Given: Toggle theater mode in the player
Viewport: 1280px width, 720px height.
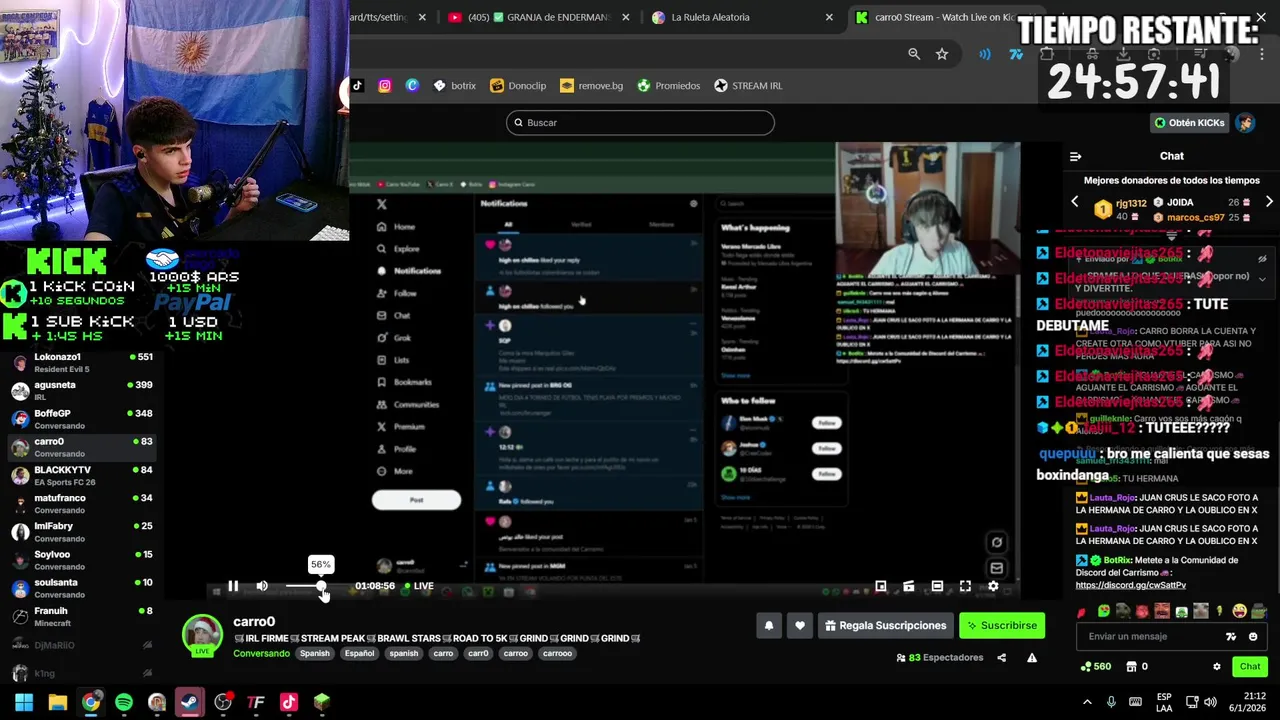Looking at the screenshot, I should tap(937, 586).
